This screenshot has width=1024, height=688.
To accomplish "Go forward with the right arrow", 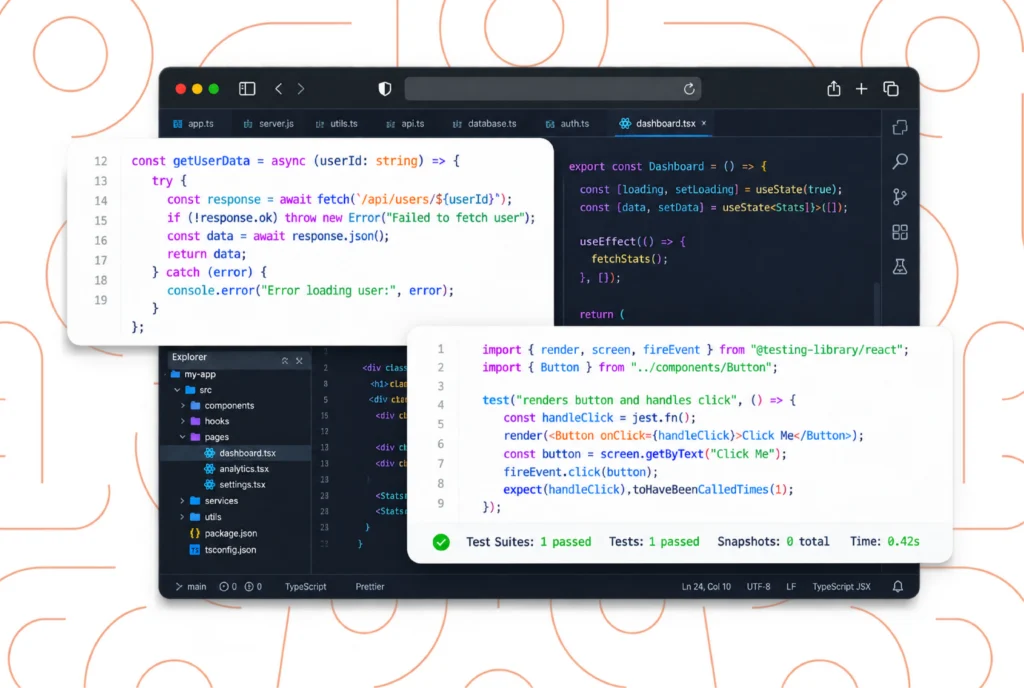I will 301,89.
